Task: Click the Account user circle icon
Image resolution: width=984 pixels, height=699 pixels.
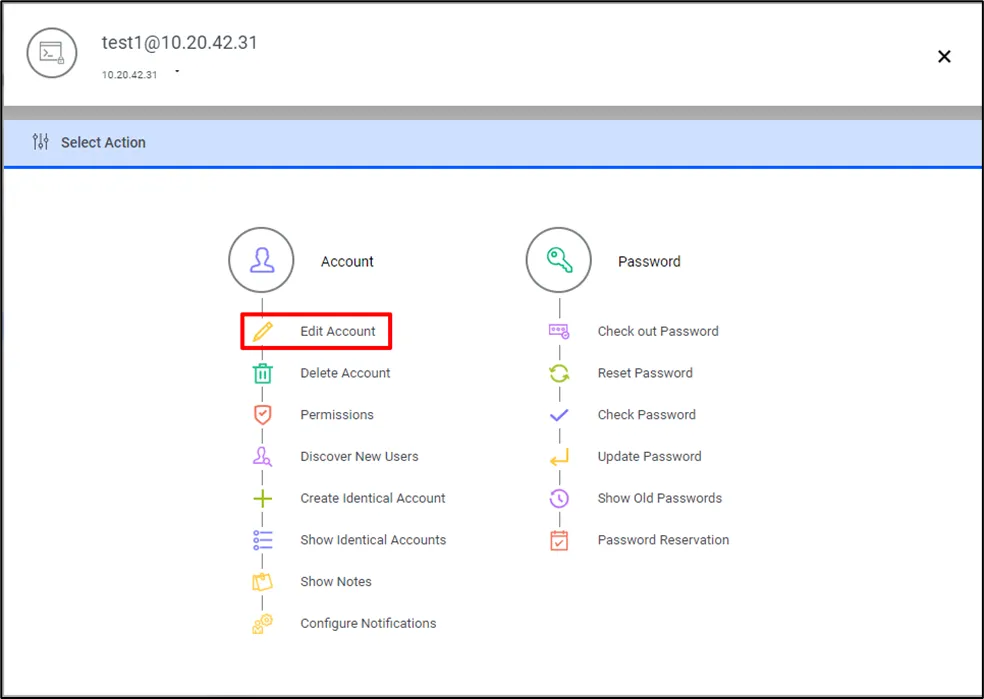Action: [261, 260]
